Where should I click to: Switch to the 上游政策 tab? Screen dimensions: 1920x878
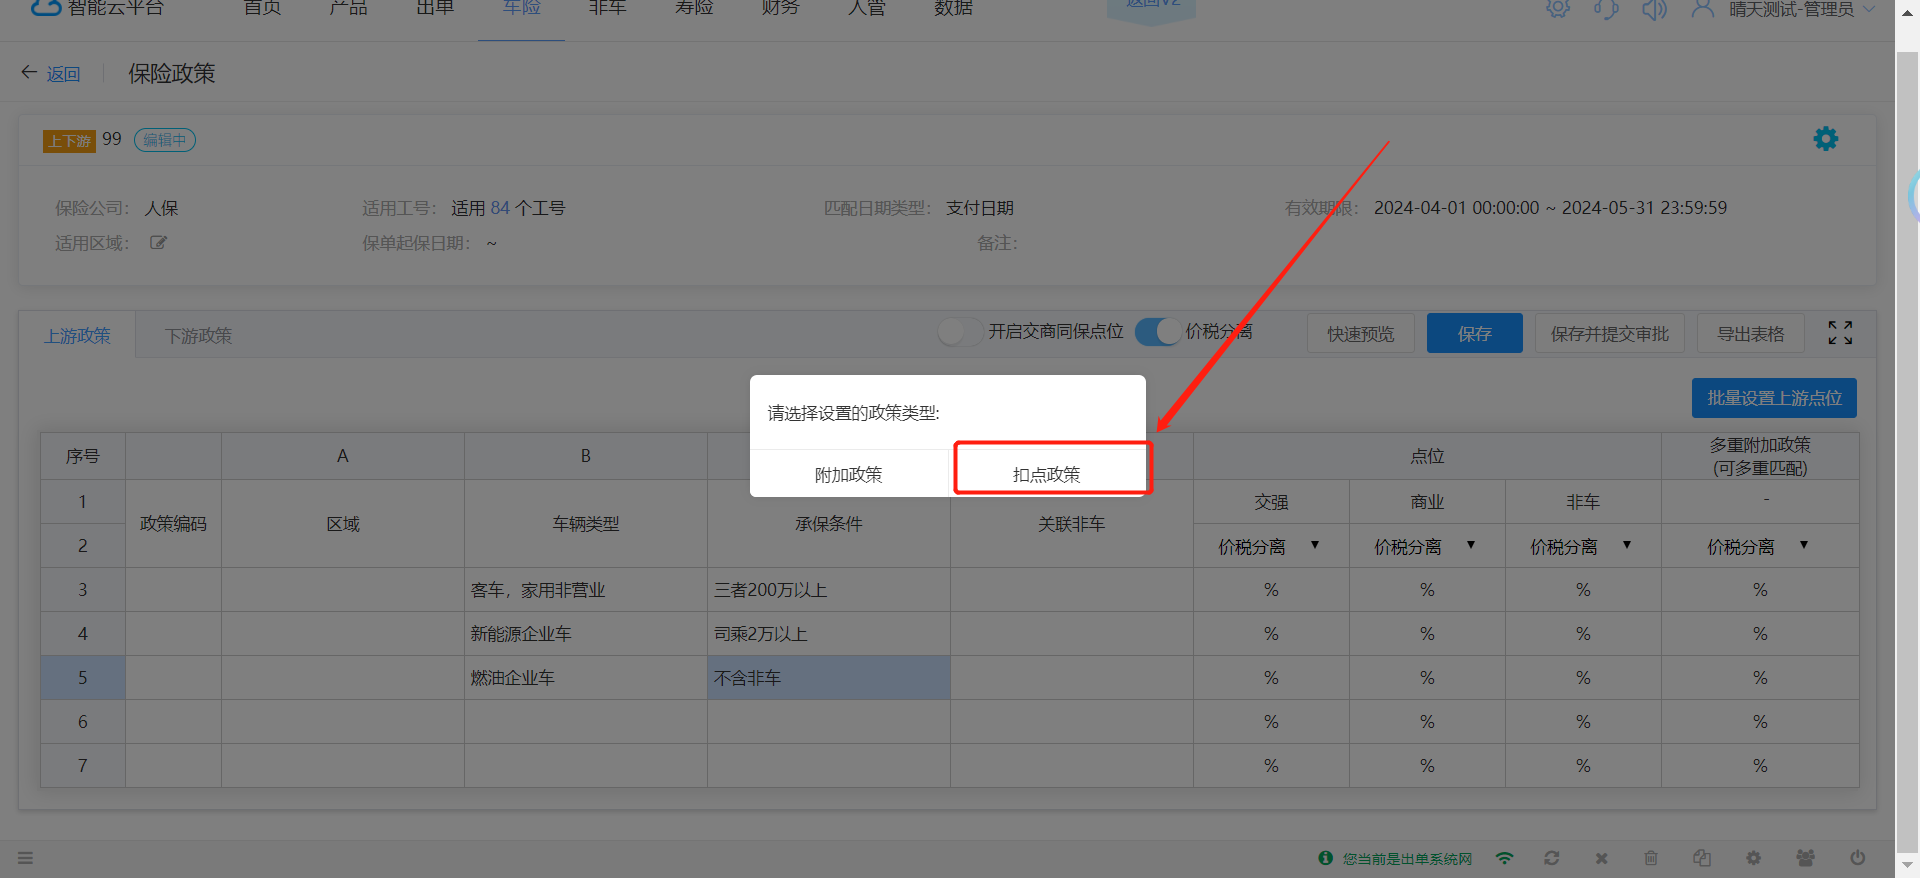click(x=77, y=336)
